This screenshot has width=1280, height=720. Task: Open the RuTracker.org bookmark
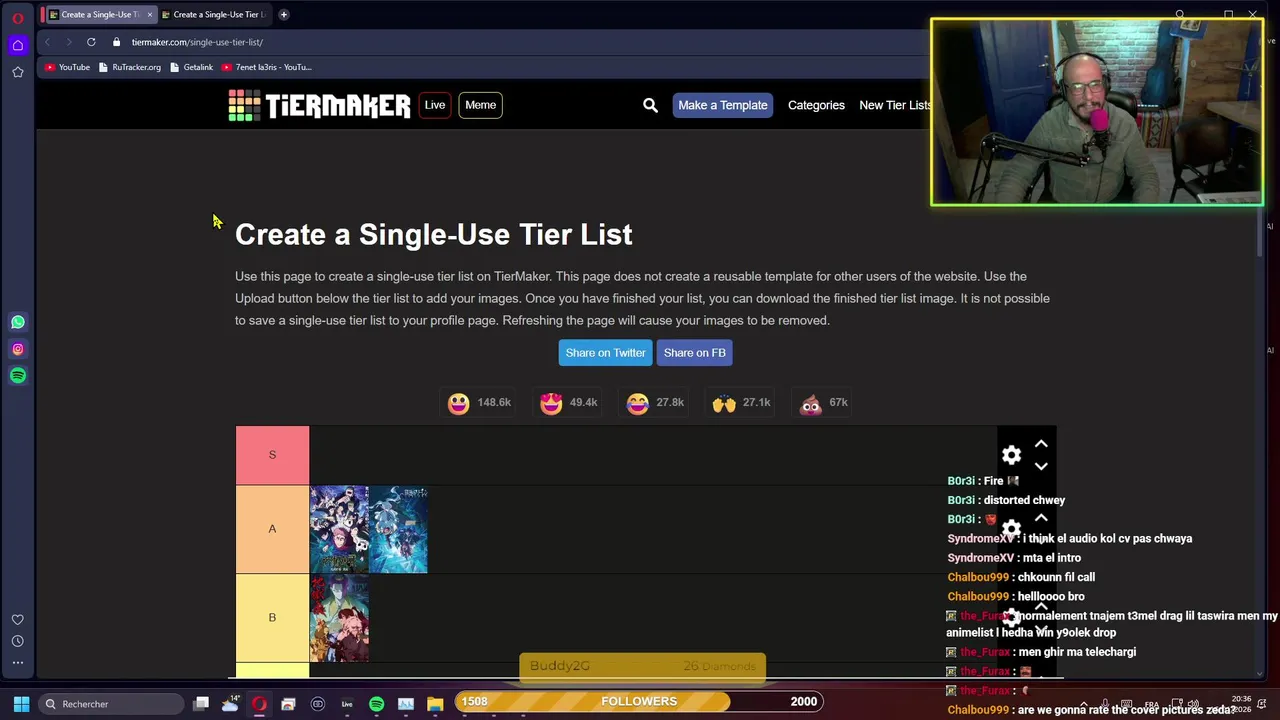tap(129, 67)
